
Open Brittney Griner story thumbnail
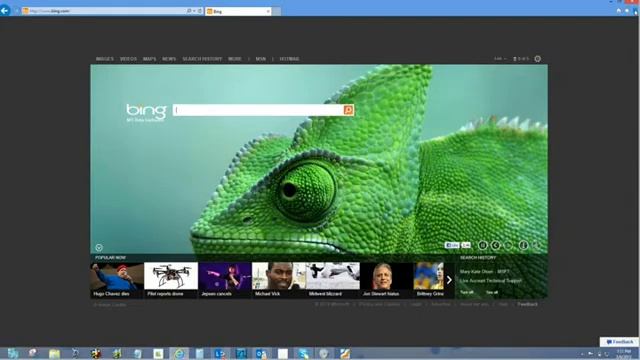pos(429,280)
